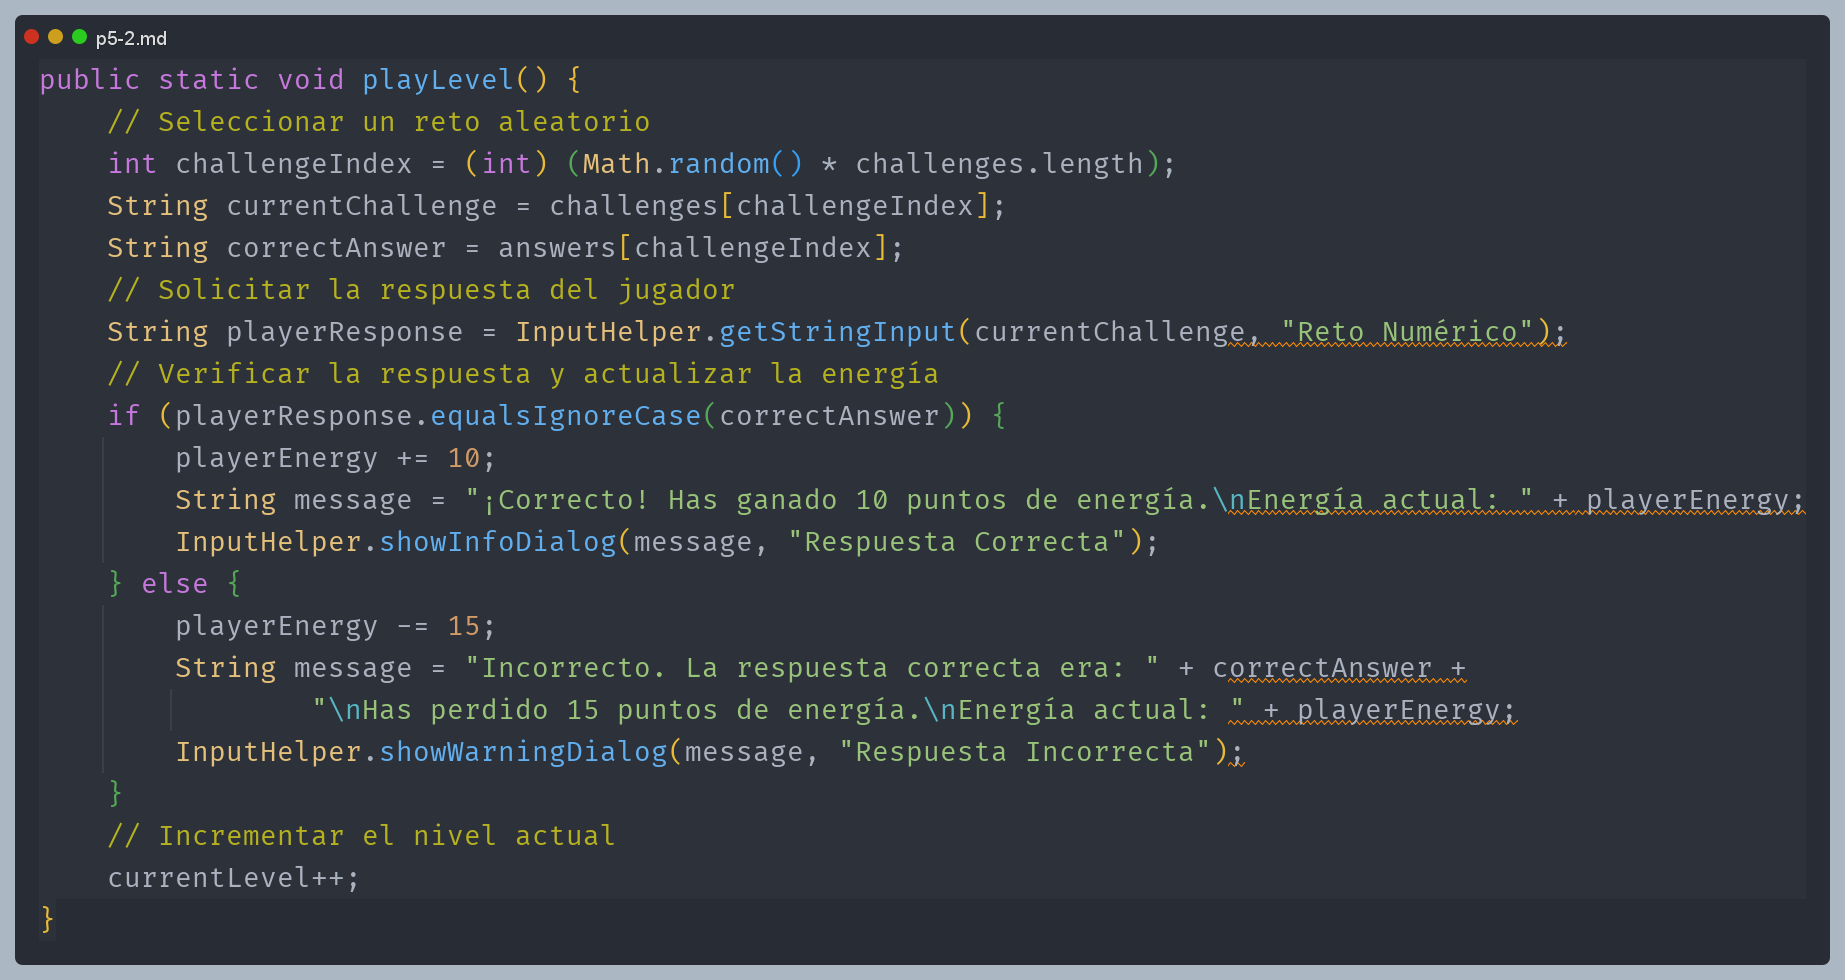The image size is (1845, 980).
Task: Click the green maximize dot
Action: point(79,37)
